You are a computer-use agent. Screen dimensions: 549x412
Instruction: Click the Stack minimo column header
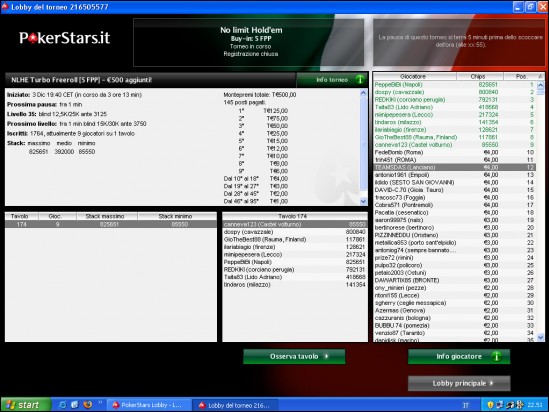coord(177,216)
